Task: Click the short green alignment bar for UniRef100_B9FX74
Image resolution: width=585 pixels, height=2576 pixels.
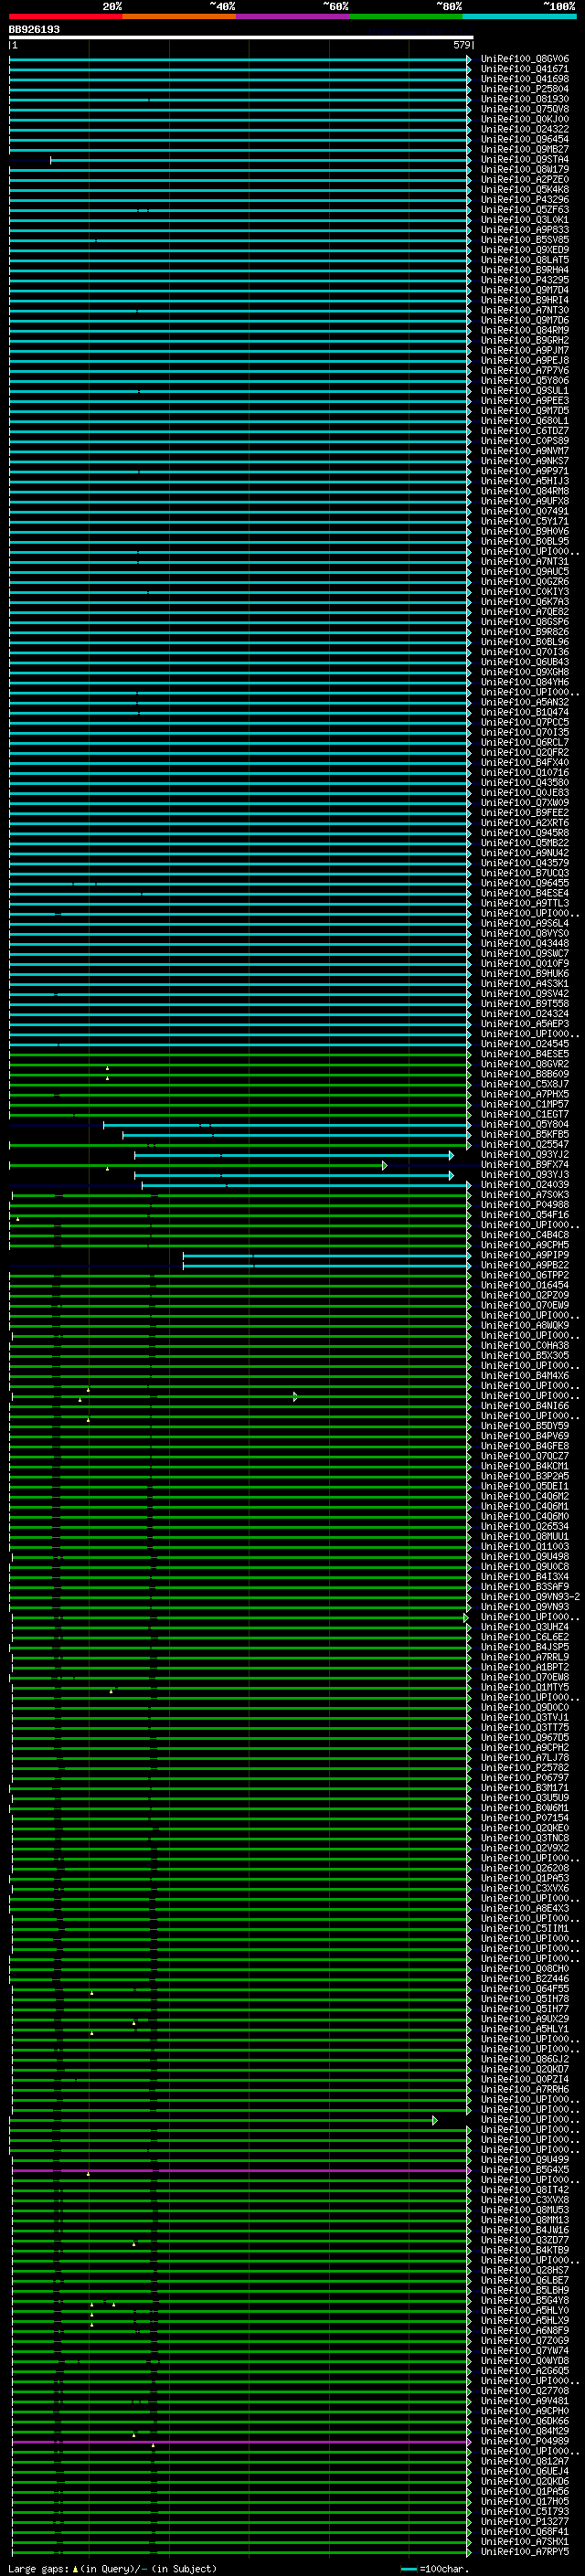Action: click(x=197, y=1165)
